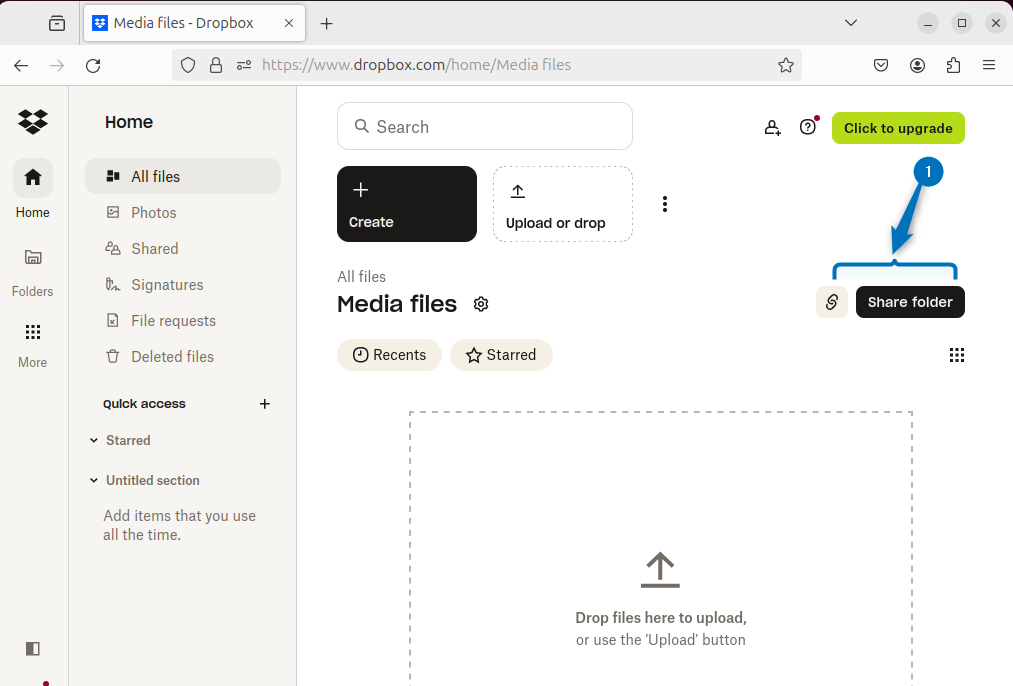1013x686 pixels.
Task: Click the invite members icon
Action: (772, 128)
